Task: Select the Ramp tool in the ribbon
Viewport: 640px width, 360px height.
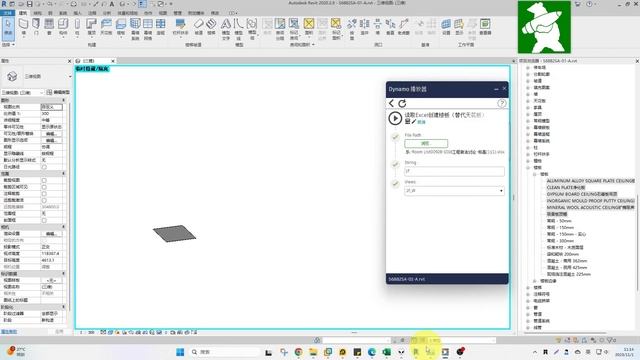Action: pyautogui.click(x=198, y=27)
